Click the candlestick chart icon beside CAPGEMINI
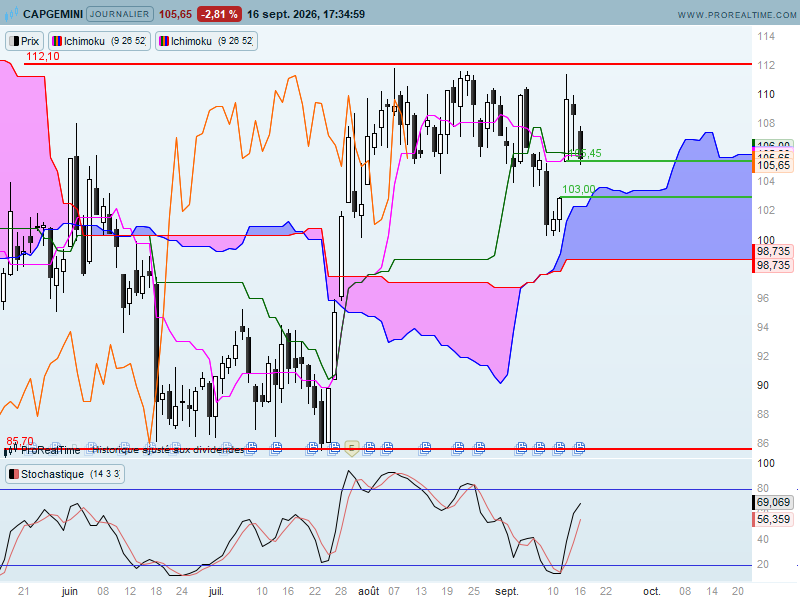Viewport: 800px width, 600px height. [x=11, y=14]
